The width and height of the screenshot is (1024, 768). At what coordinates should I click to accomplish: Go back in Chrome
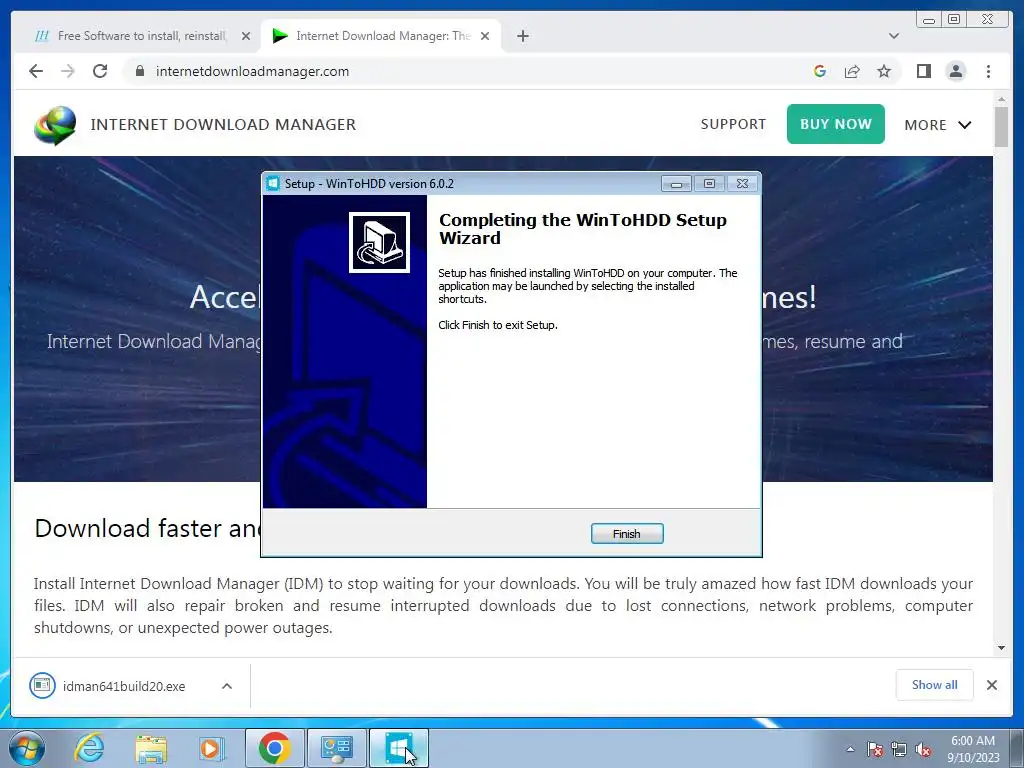click(x=36, y=71)
